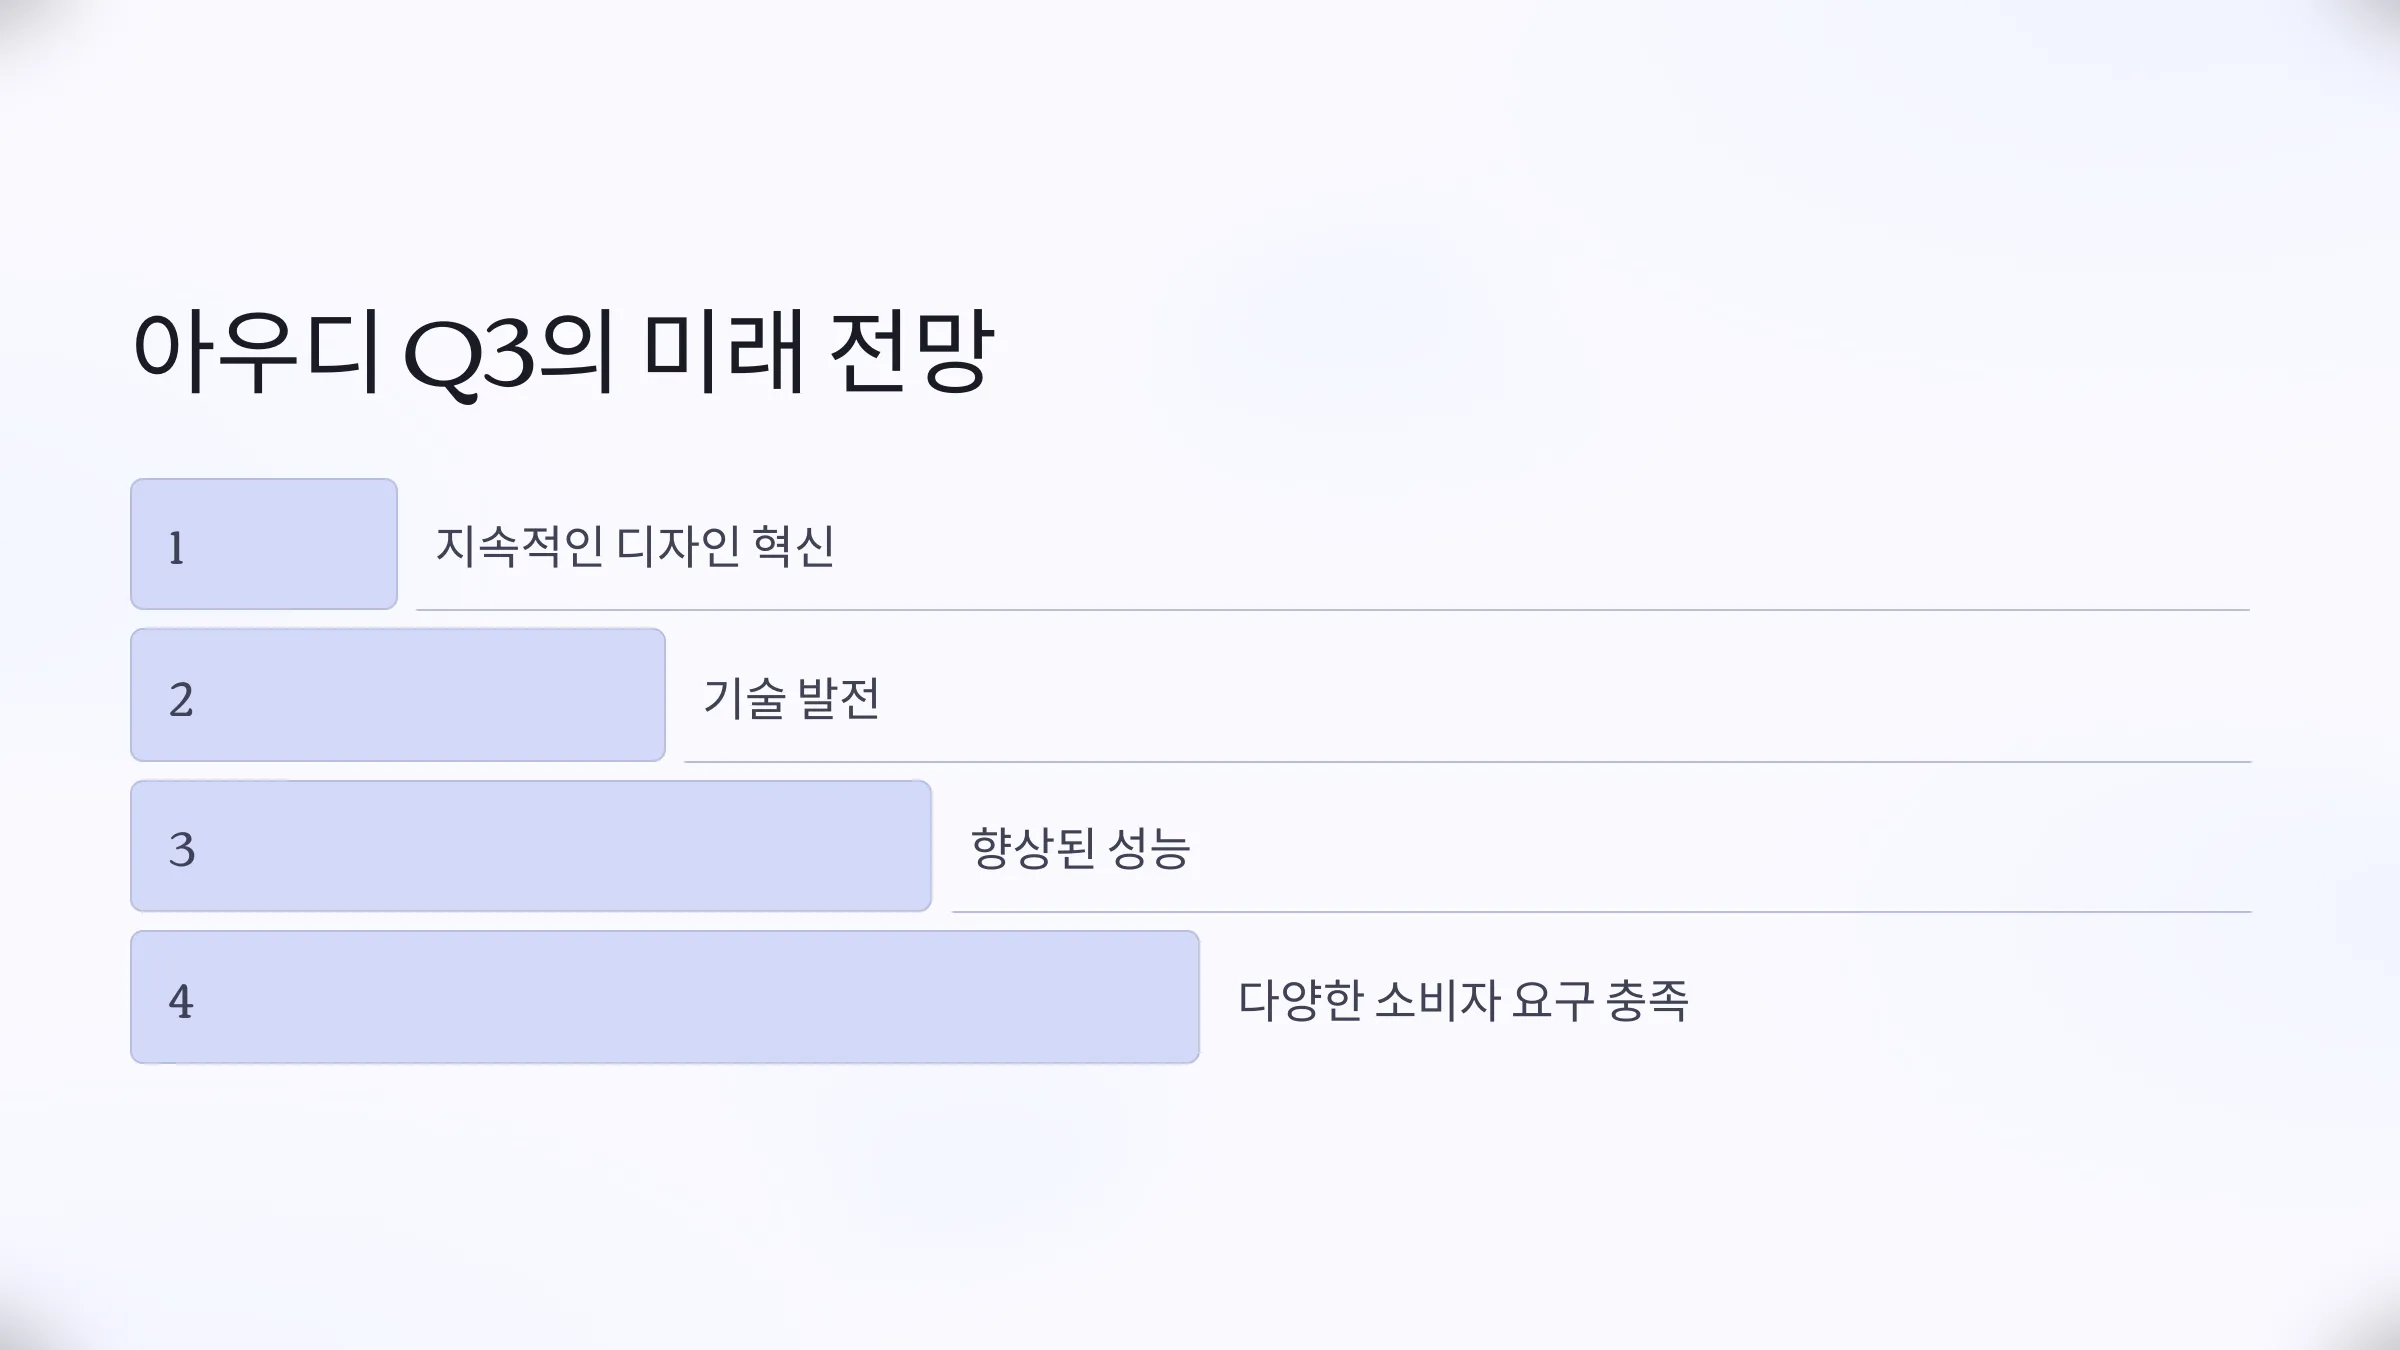This screenshot has width=2400, height=1350.
Task: Select the word 전망 in the title
Action: [911, 351]
